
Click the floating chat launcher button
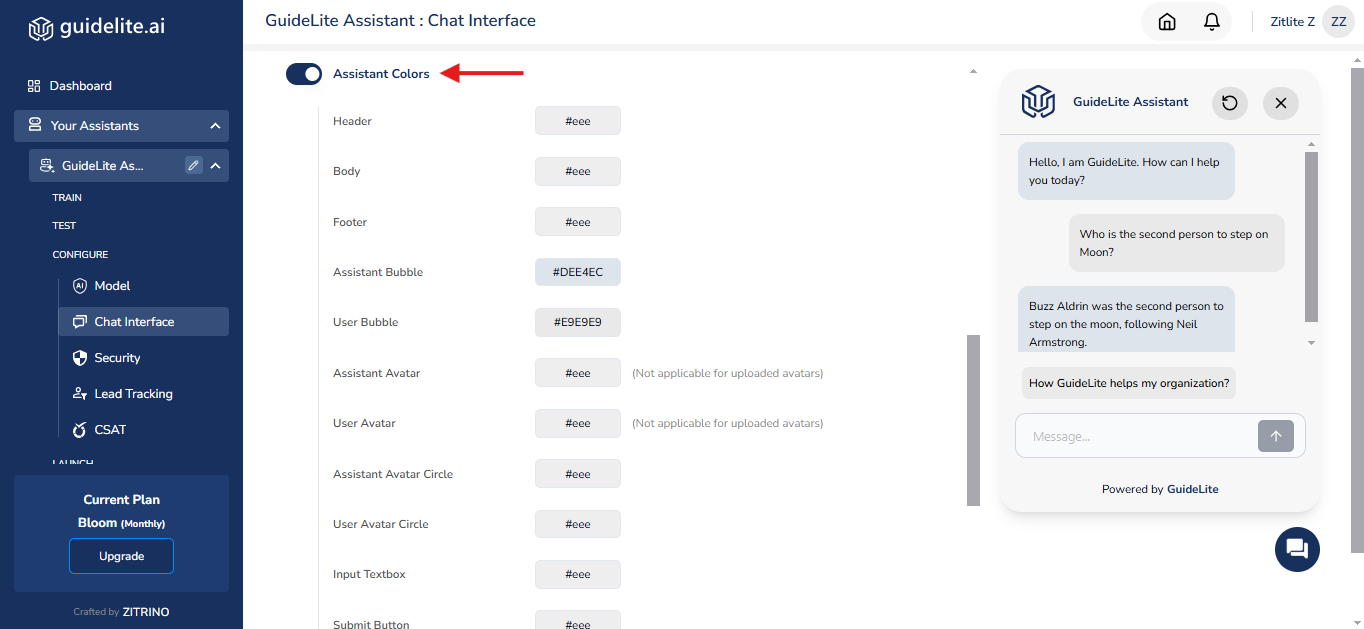[x=1297, y=549]
